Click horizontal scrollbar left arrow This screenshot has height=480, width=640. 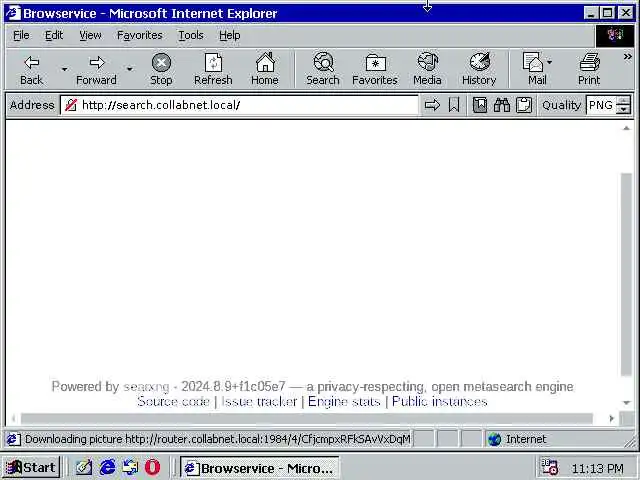tap(13, 418)
